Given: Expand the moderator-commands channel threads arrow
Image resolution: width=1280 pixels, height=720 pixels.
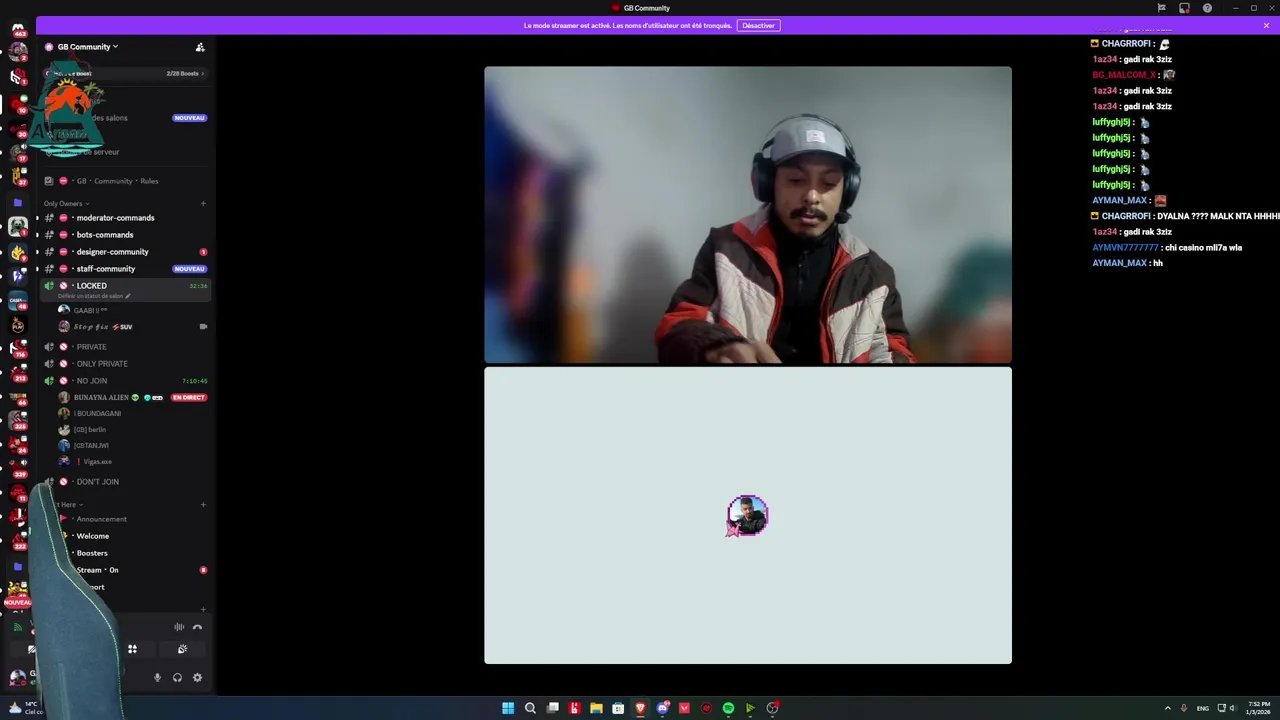Looking at the screenshot, I should 37,218.
